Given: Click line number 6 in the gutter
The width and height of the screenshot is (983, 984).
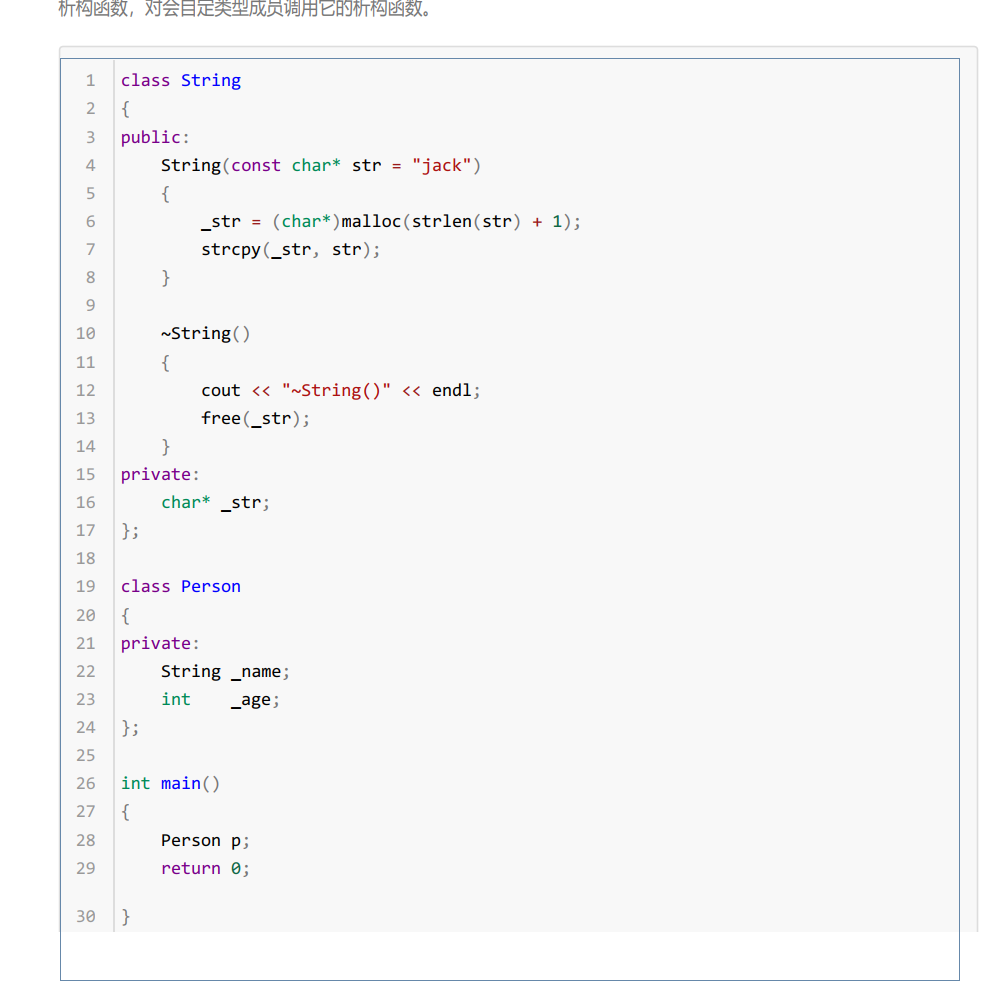Looking at the screenshot, I should coord(91,222).
